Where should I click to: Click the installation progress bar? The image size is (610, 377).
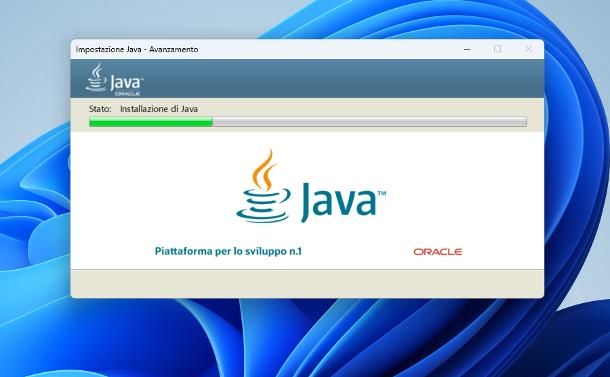point(308,121)
